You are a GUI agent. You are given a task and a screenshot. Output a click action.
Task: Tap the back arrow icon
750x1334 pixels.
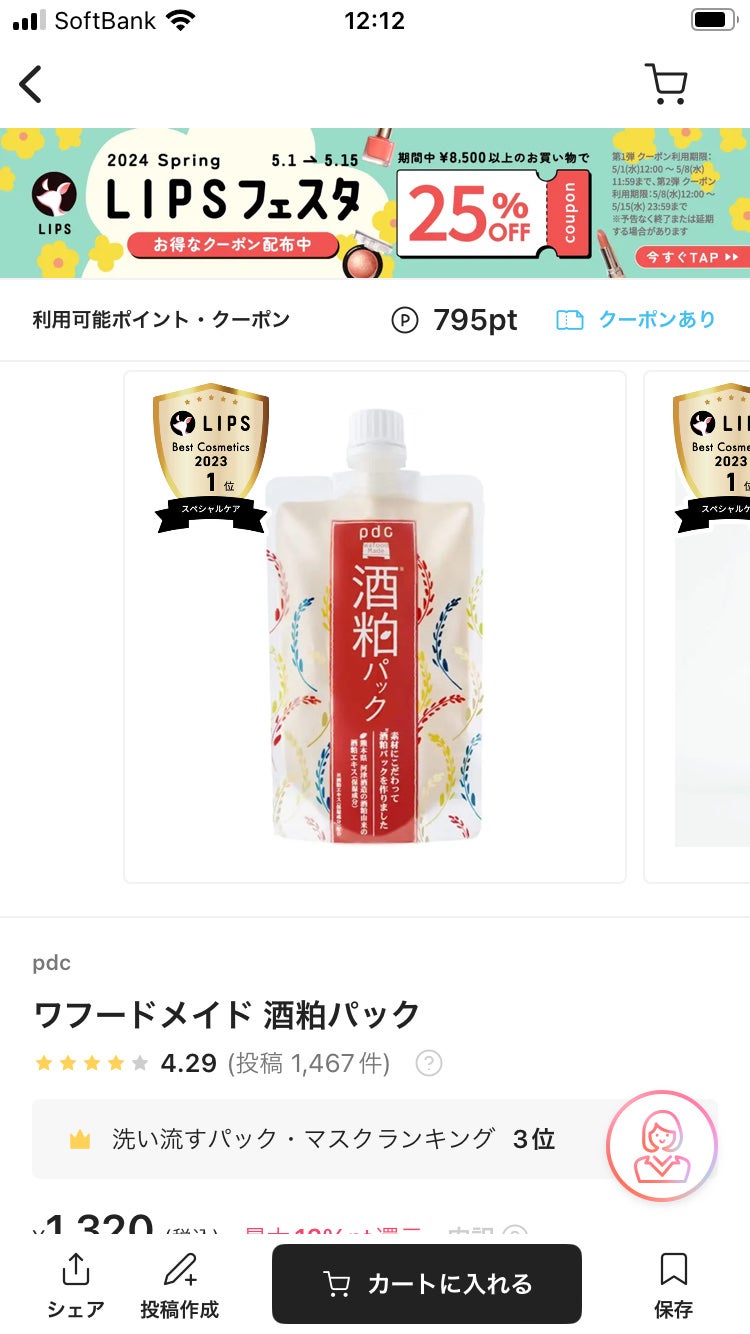click(31, 84)
